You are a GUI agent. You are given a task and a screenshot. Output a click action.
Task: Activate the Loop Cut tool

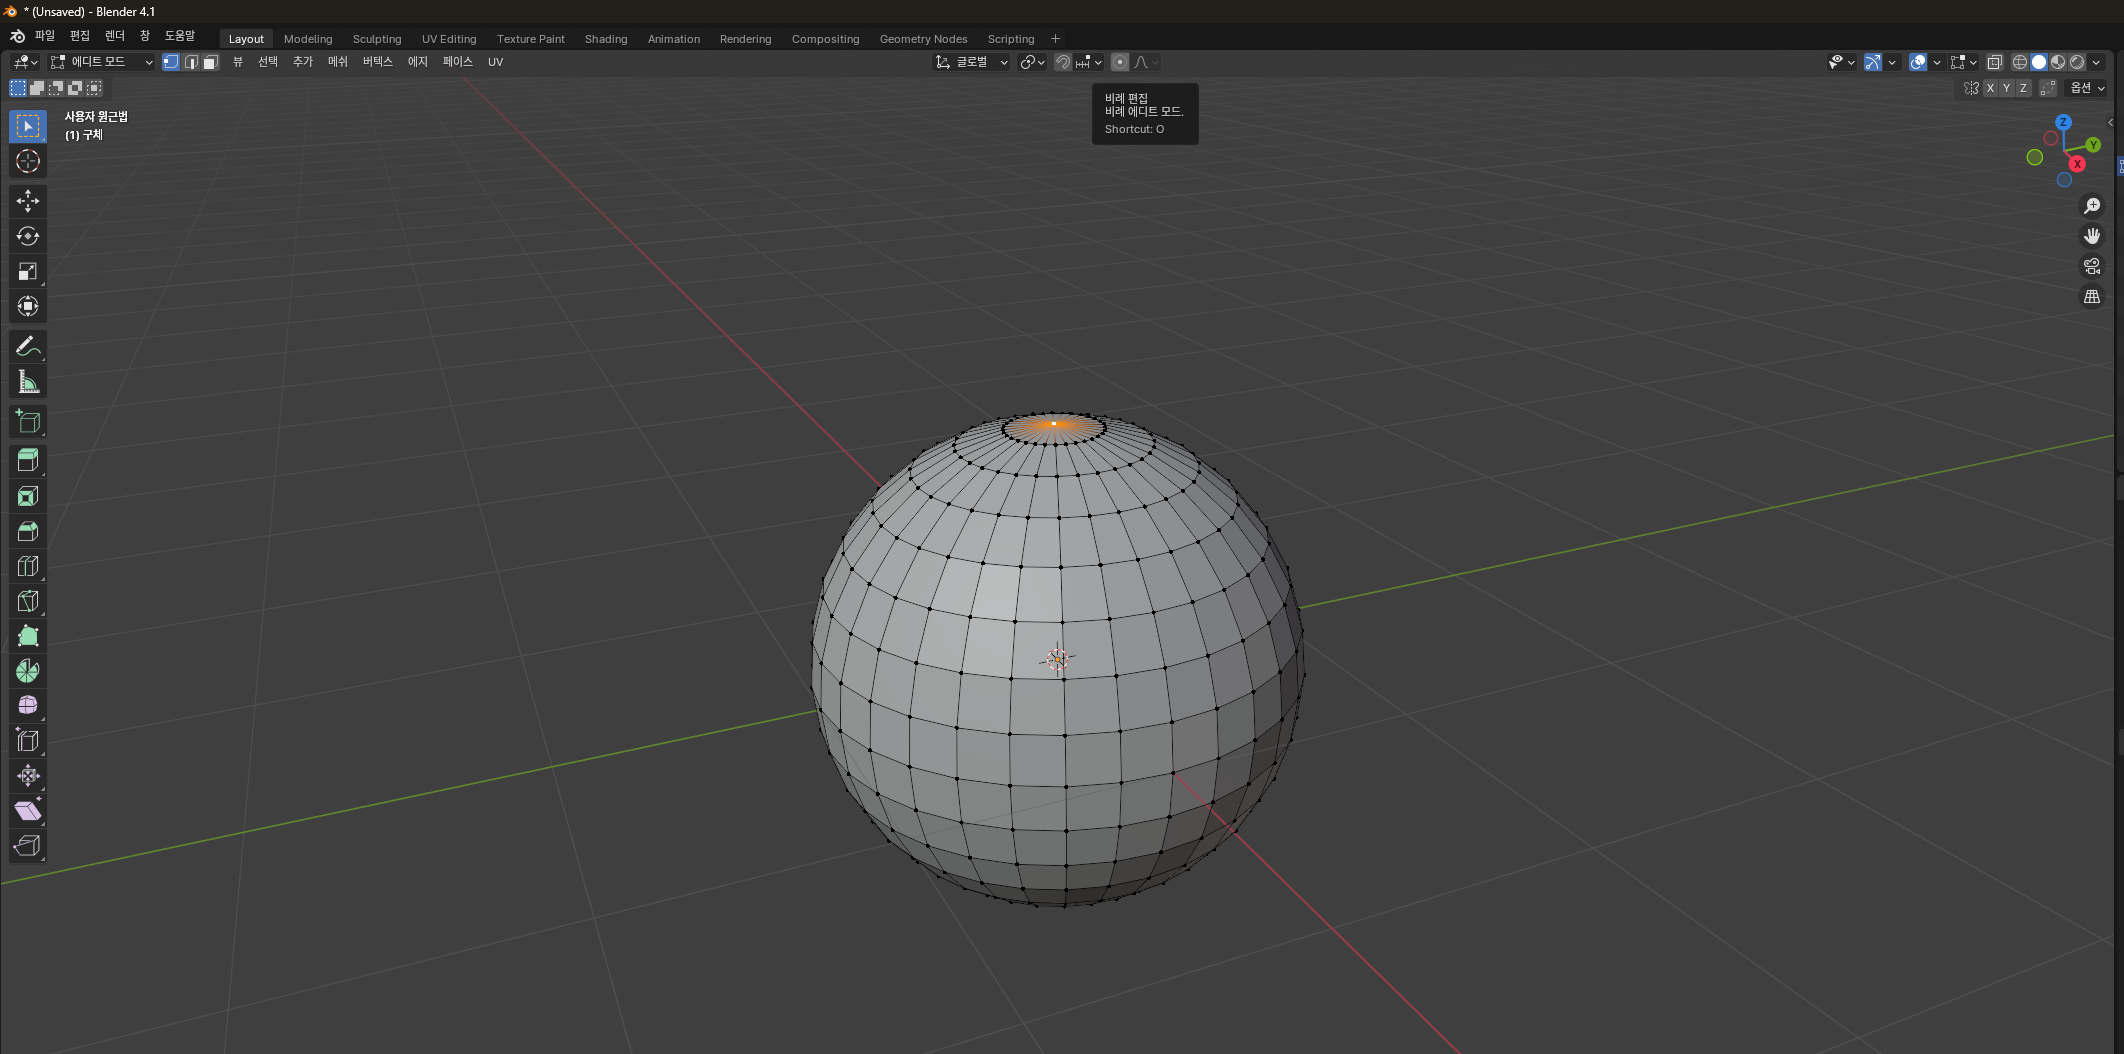point(28,566)
